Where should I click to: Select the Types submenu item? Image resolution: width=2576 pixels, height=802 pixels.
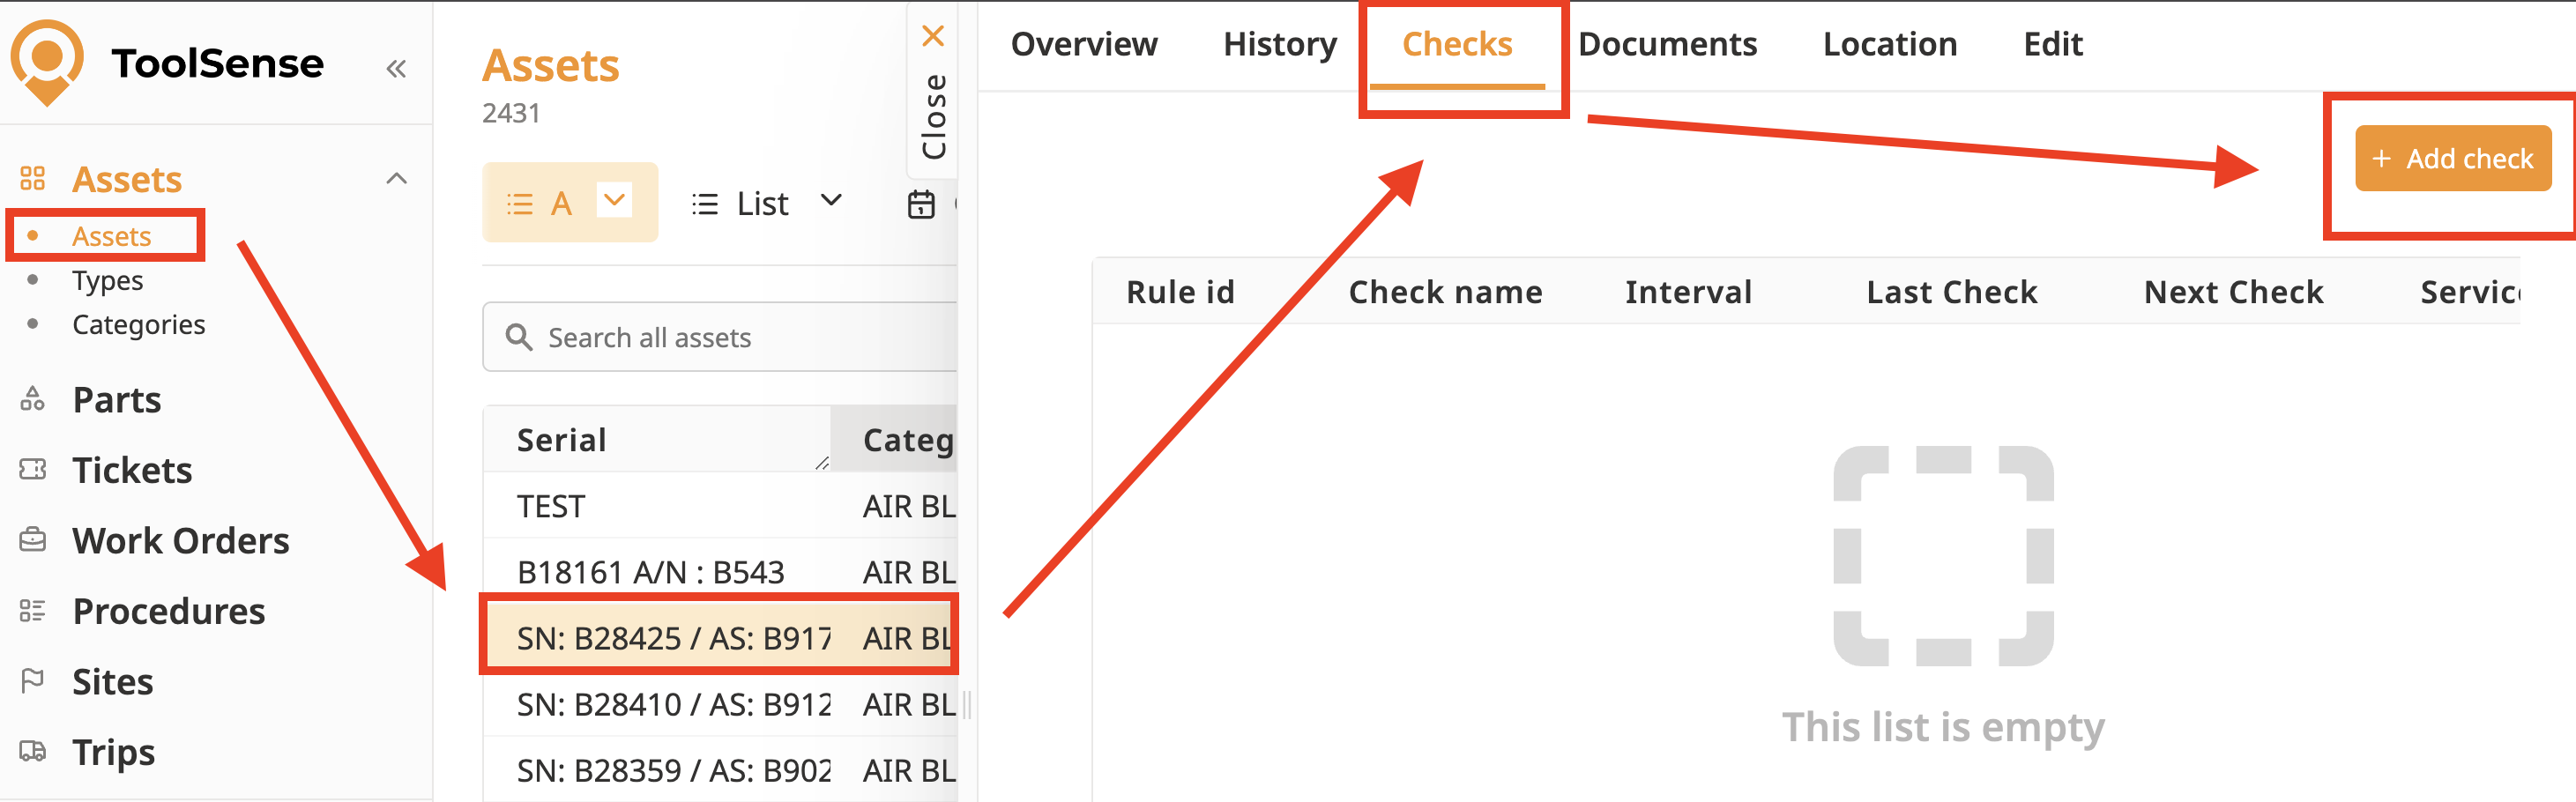(107, 280)
